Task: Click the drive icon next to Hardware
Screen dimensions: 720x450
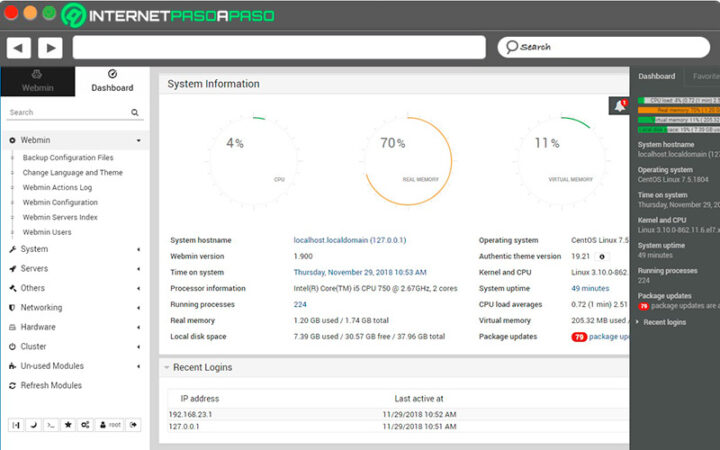Action: point(12,327)
